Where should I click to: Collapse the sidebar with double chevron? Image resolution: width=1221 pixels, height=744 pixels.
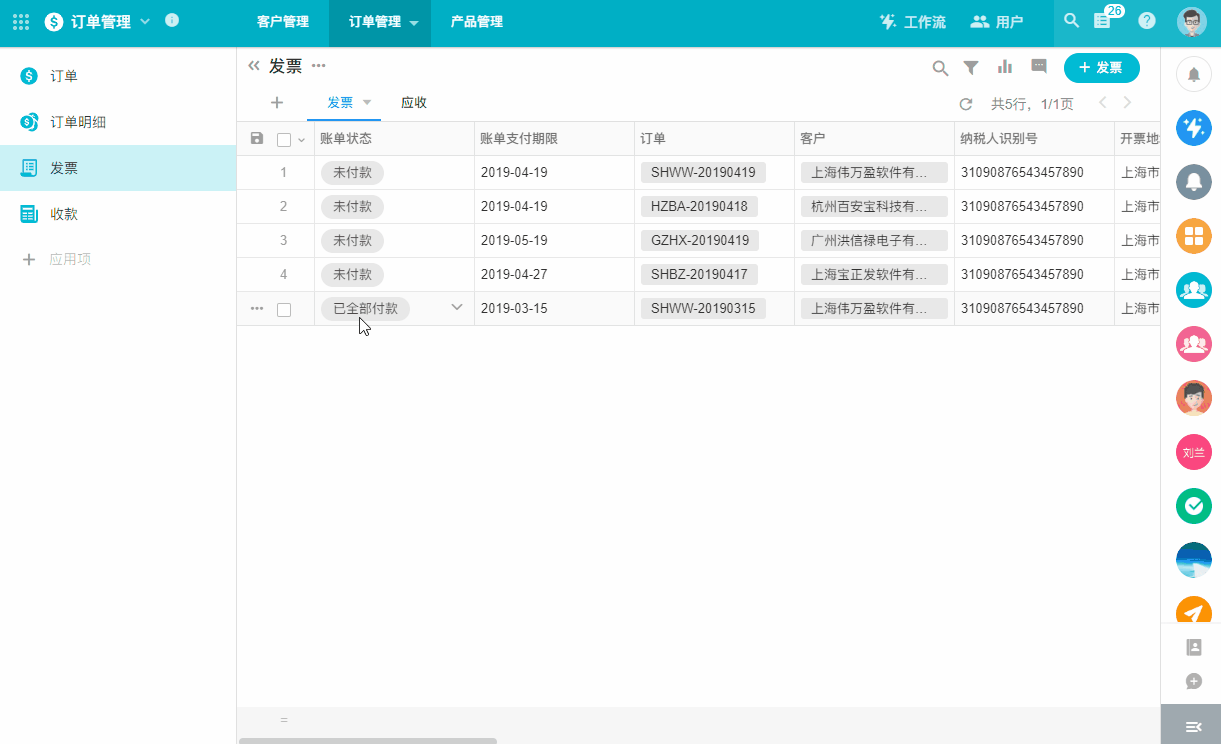pyautogui.click(x=253, y=66)
